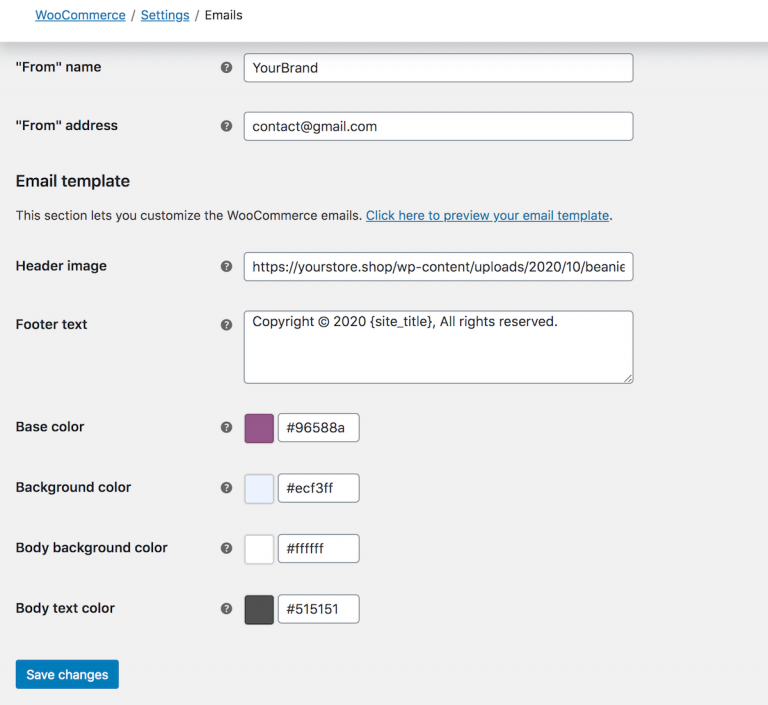768x705 pixels.
Task: Navigate to Settings in the breadcrumb
Action: 164,15
